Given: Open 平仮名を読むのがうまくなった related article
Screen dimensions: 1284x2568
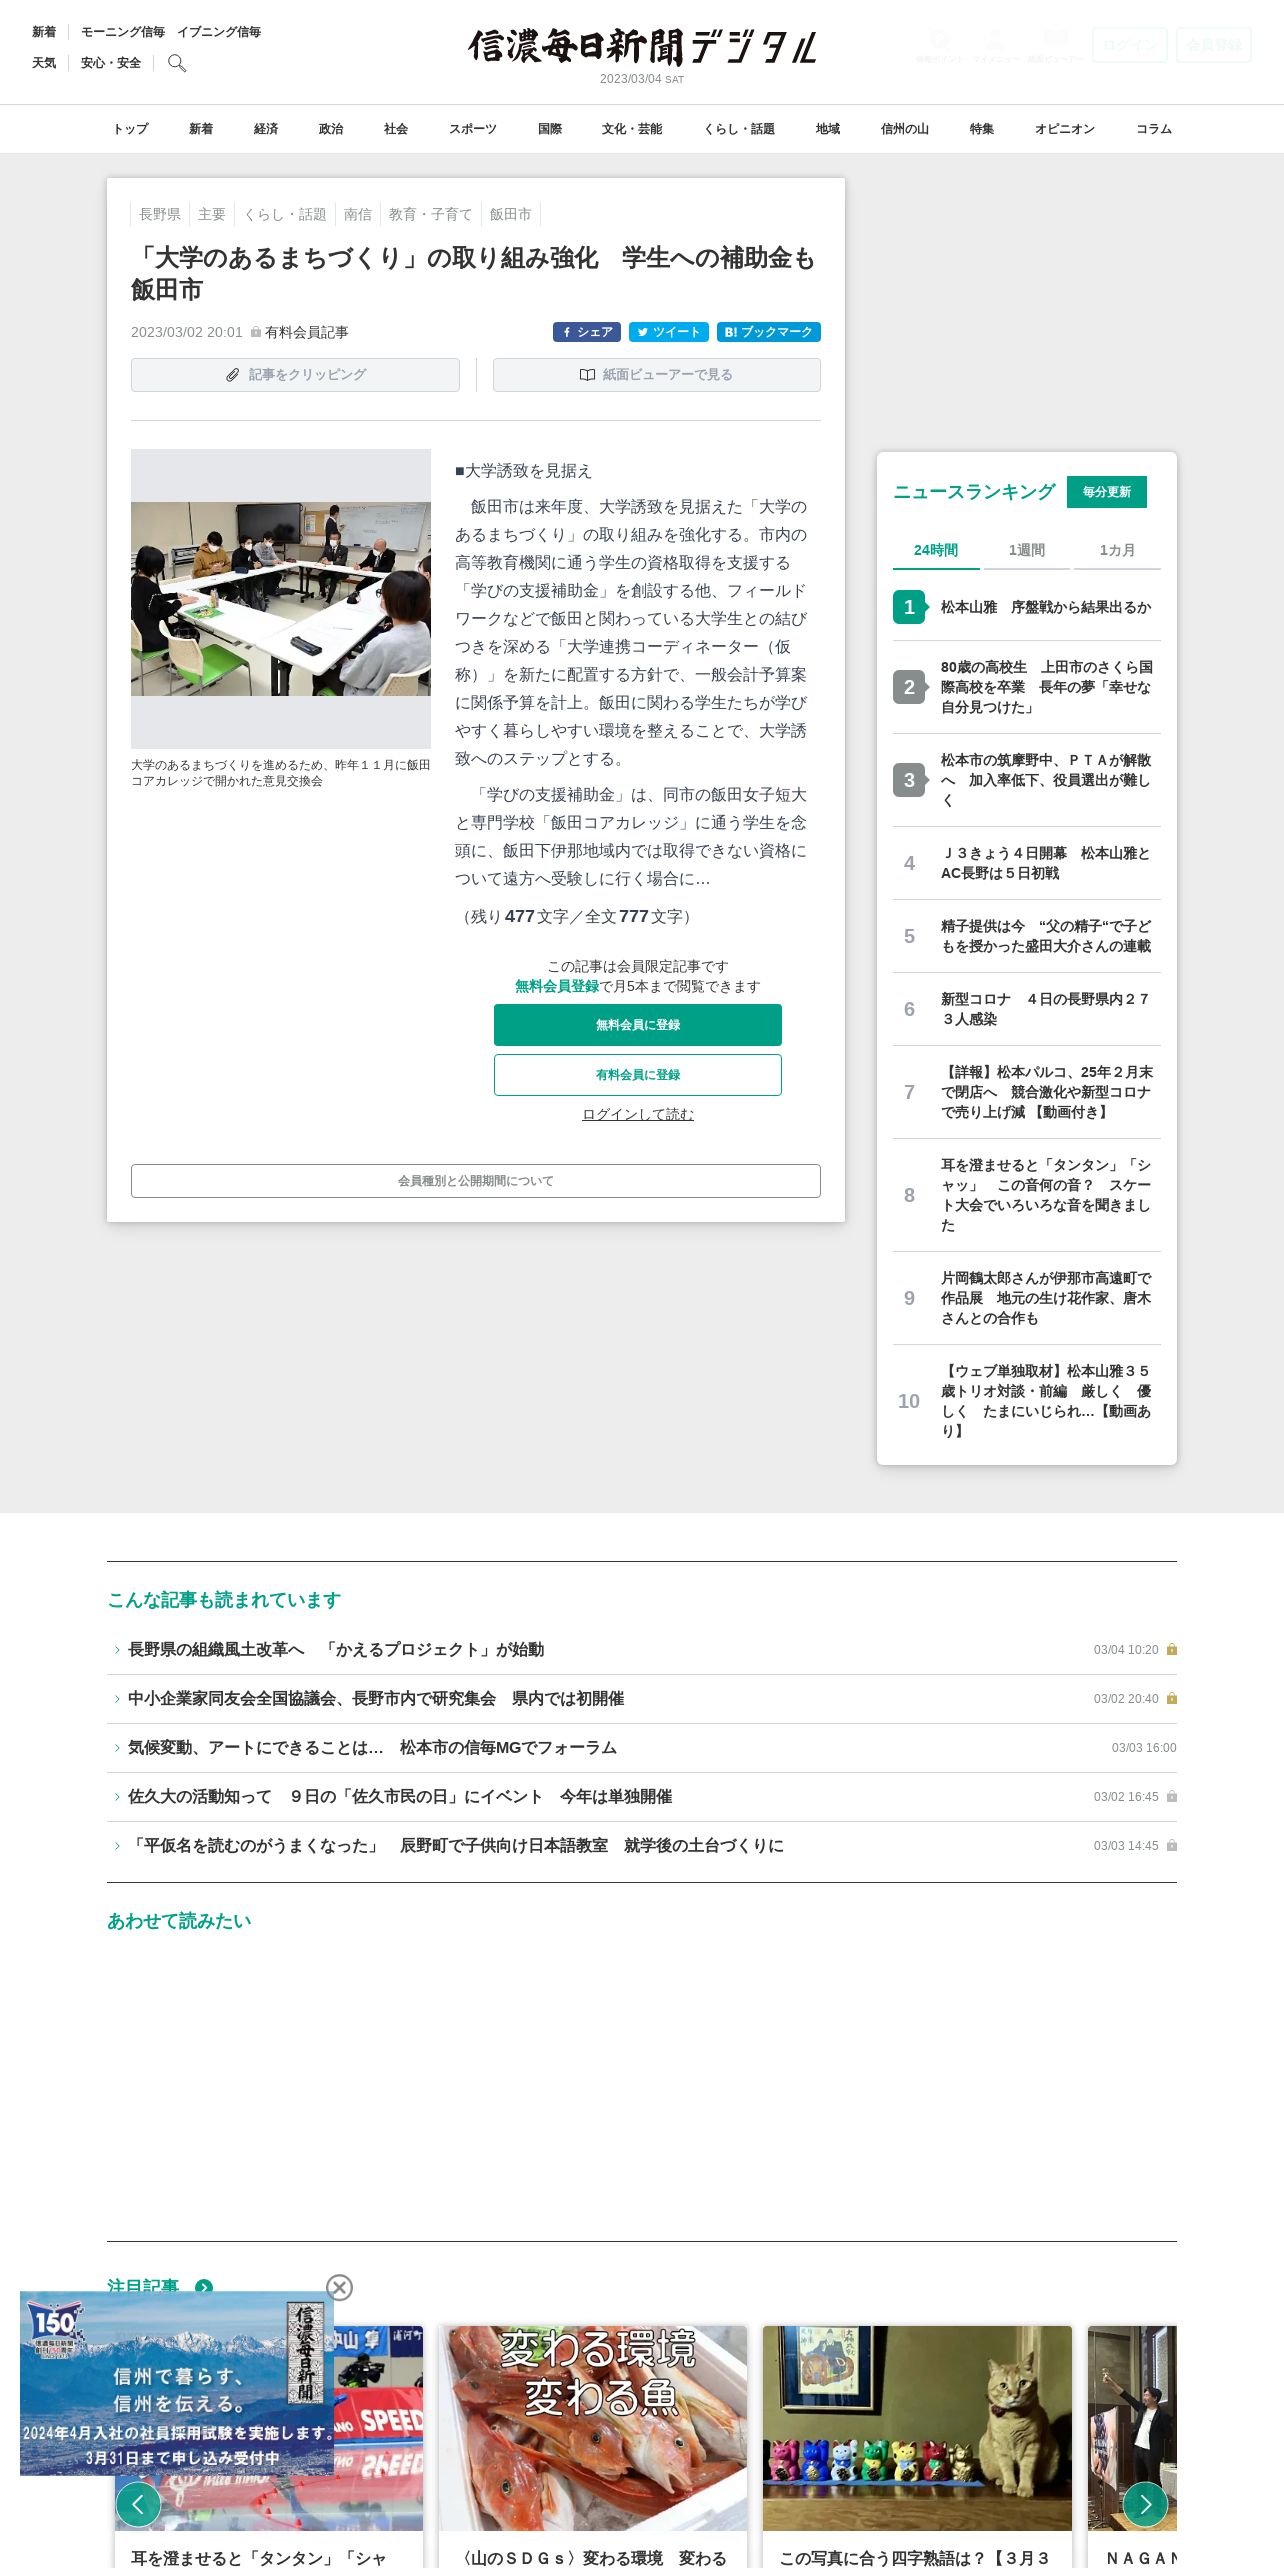Looking at the screenshot, I should pyautogui.click(x=456, y=1846).
